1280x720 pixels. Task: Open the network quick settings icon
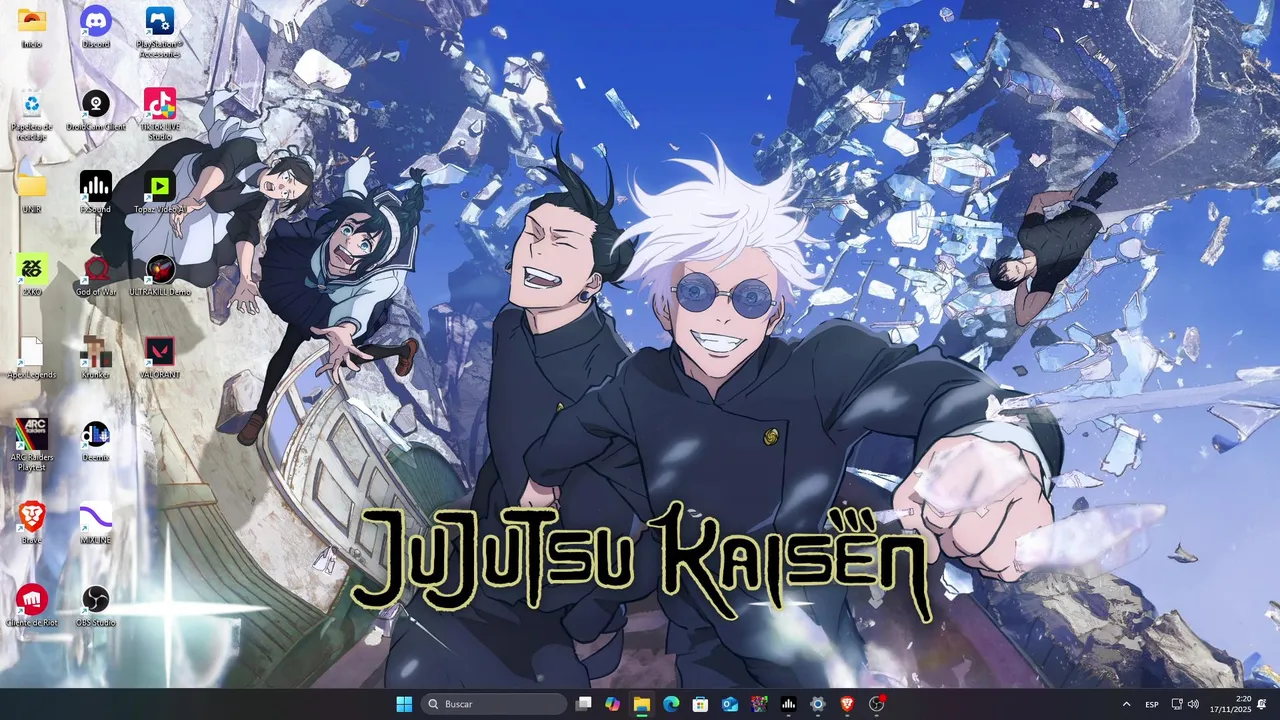[1177, 704]
